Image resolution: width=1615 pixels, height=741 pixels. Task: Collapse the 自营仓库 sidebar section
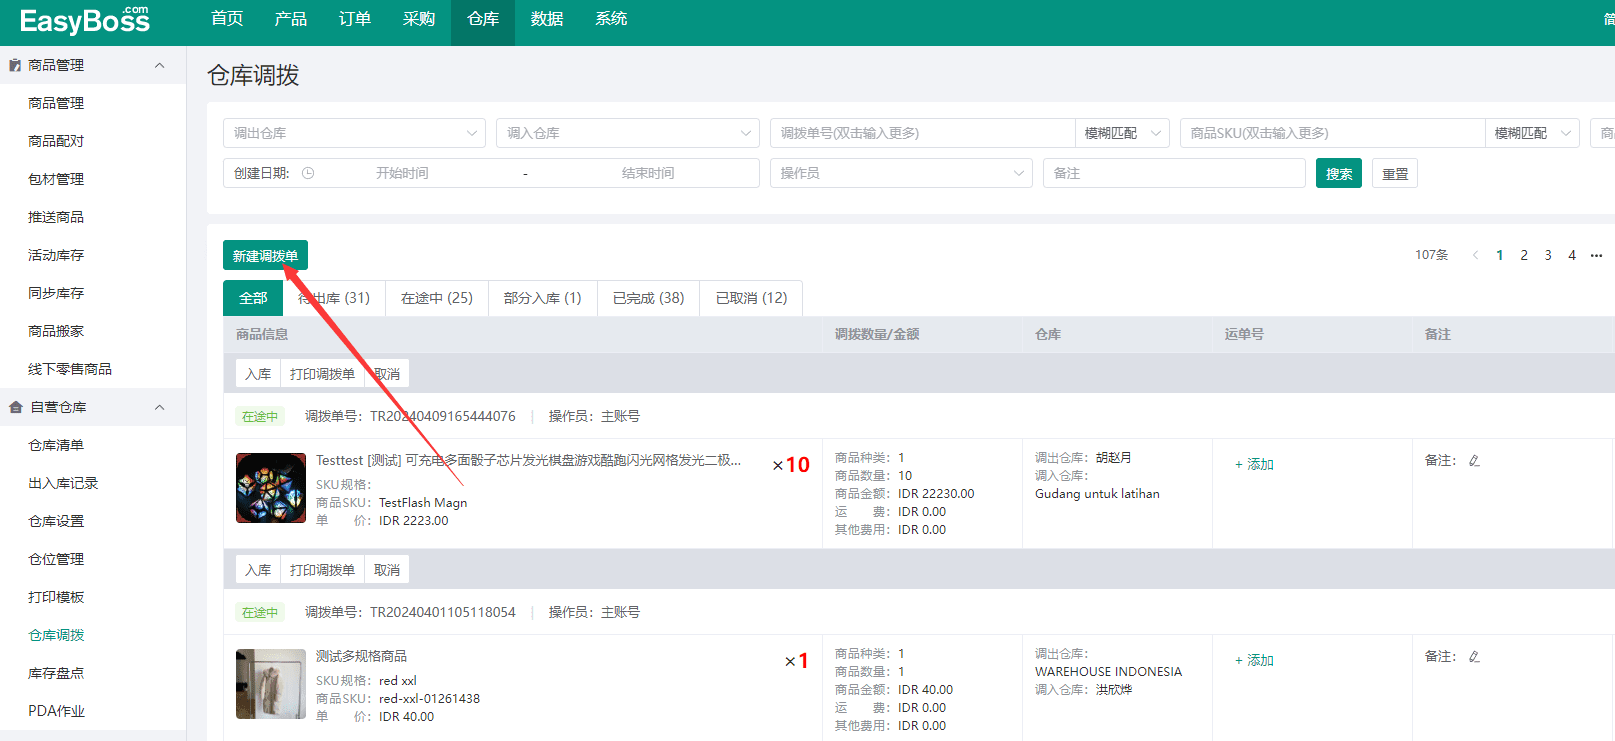159,407
